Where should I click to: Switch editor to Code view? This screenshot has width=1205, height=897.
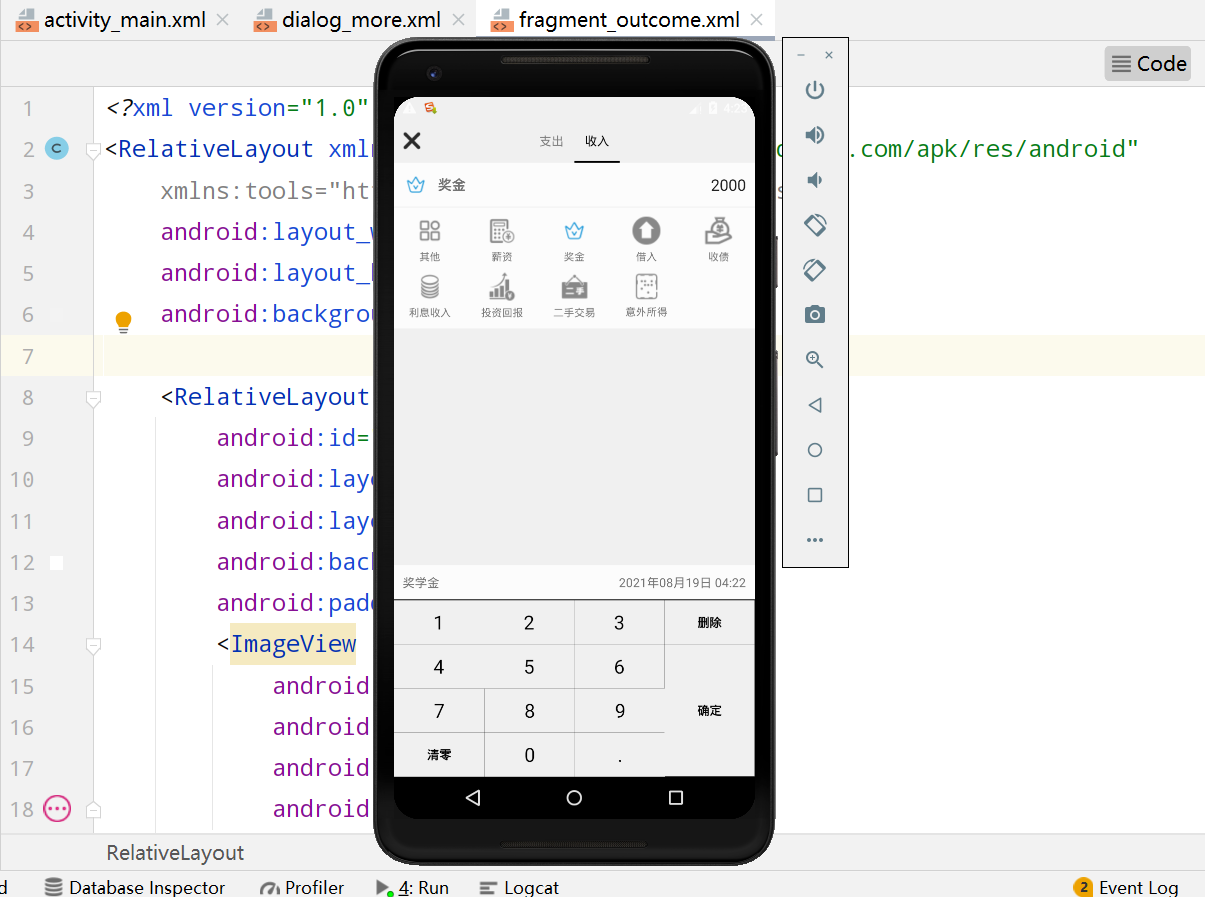point(1148,64)
